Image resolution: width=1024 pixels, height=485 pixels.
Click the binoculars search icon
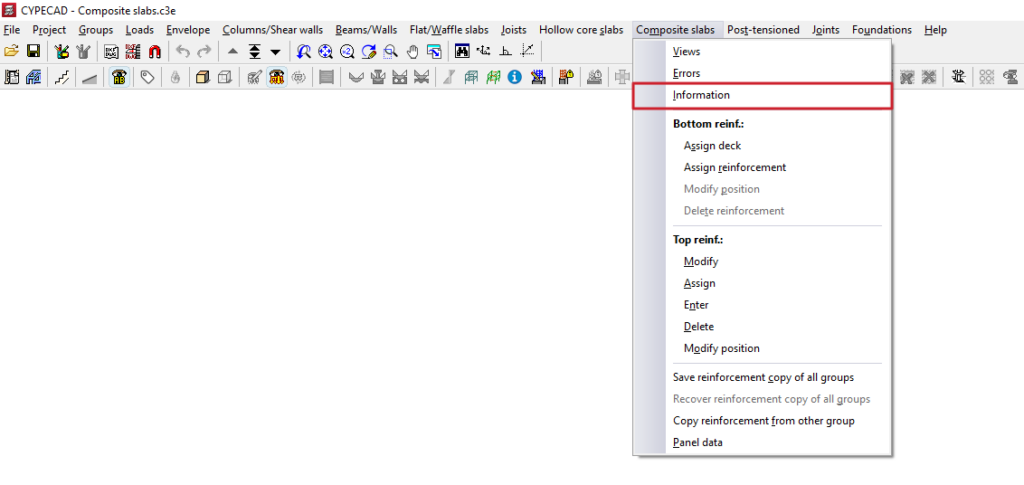[x=462, y=52]
